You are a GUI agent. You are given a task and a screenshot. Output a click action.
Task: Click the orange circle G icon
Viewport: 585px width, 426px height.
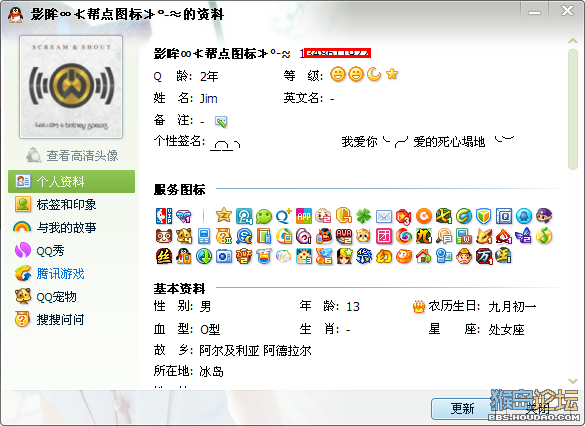point(424,216)
